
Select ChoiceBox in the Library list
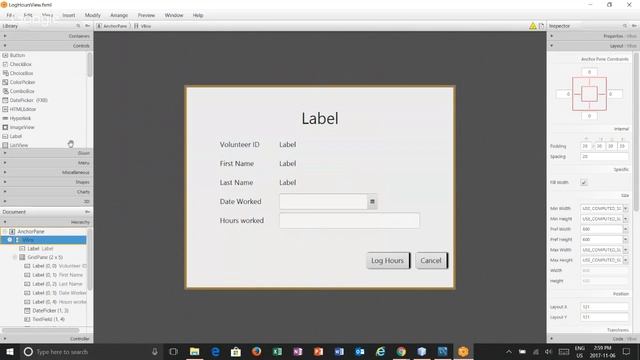point(21,73)
